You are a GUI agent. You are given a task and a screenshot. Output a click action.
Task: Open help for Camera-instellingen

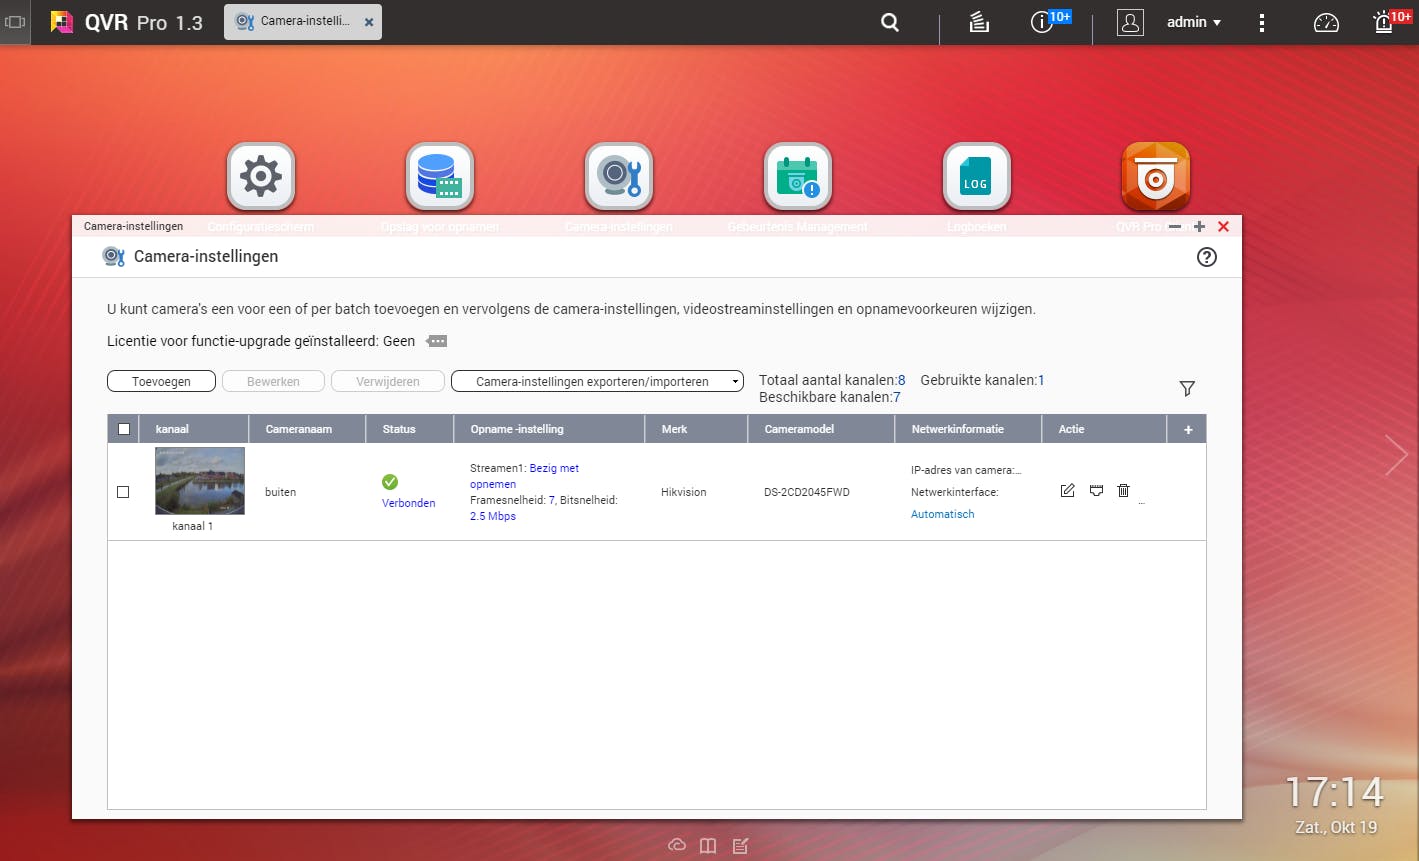click(x=1207, y=257)
